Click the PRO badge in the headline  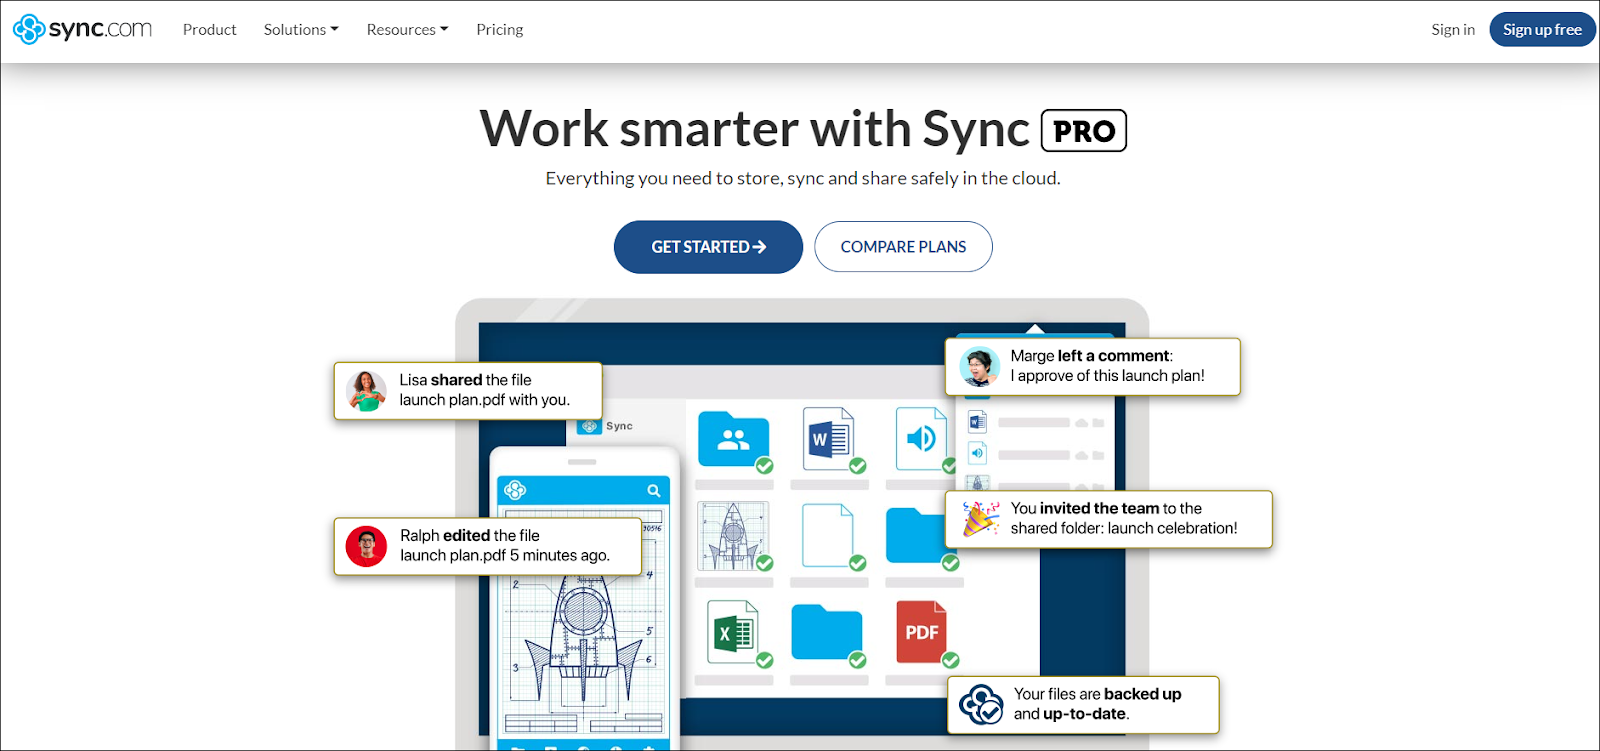1084,131
